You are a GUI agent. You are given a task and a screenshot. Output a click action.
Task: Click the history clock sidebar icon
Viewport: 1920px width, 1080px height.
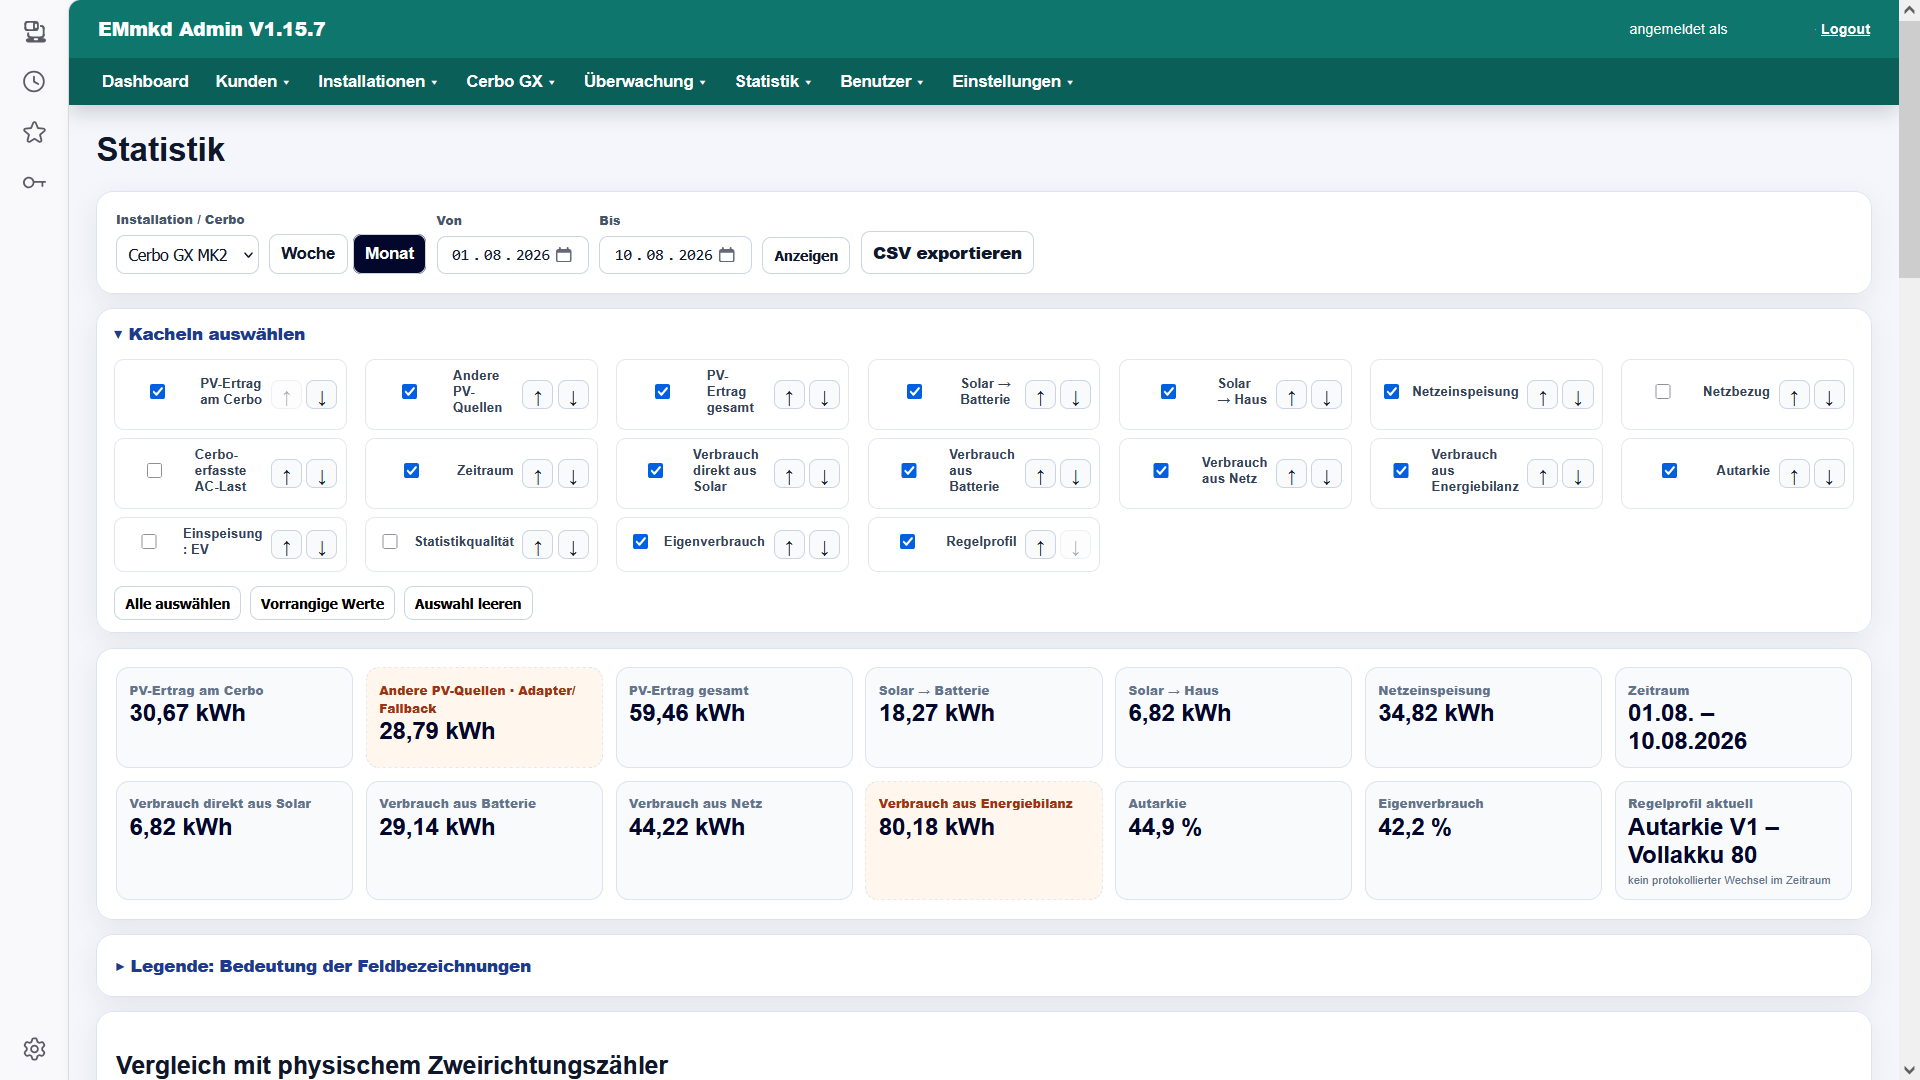click(x=34, y=81)
